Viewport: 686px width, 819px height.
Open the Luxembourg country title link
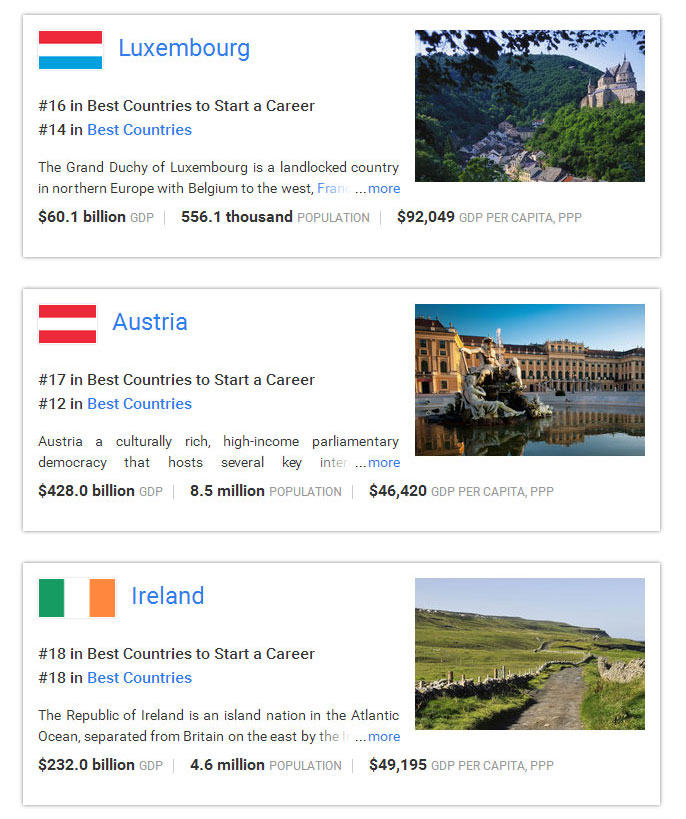point(184,48)
